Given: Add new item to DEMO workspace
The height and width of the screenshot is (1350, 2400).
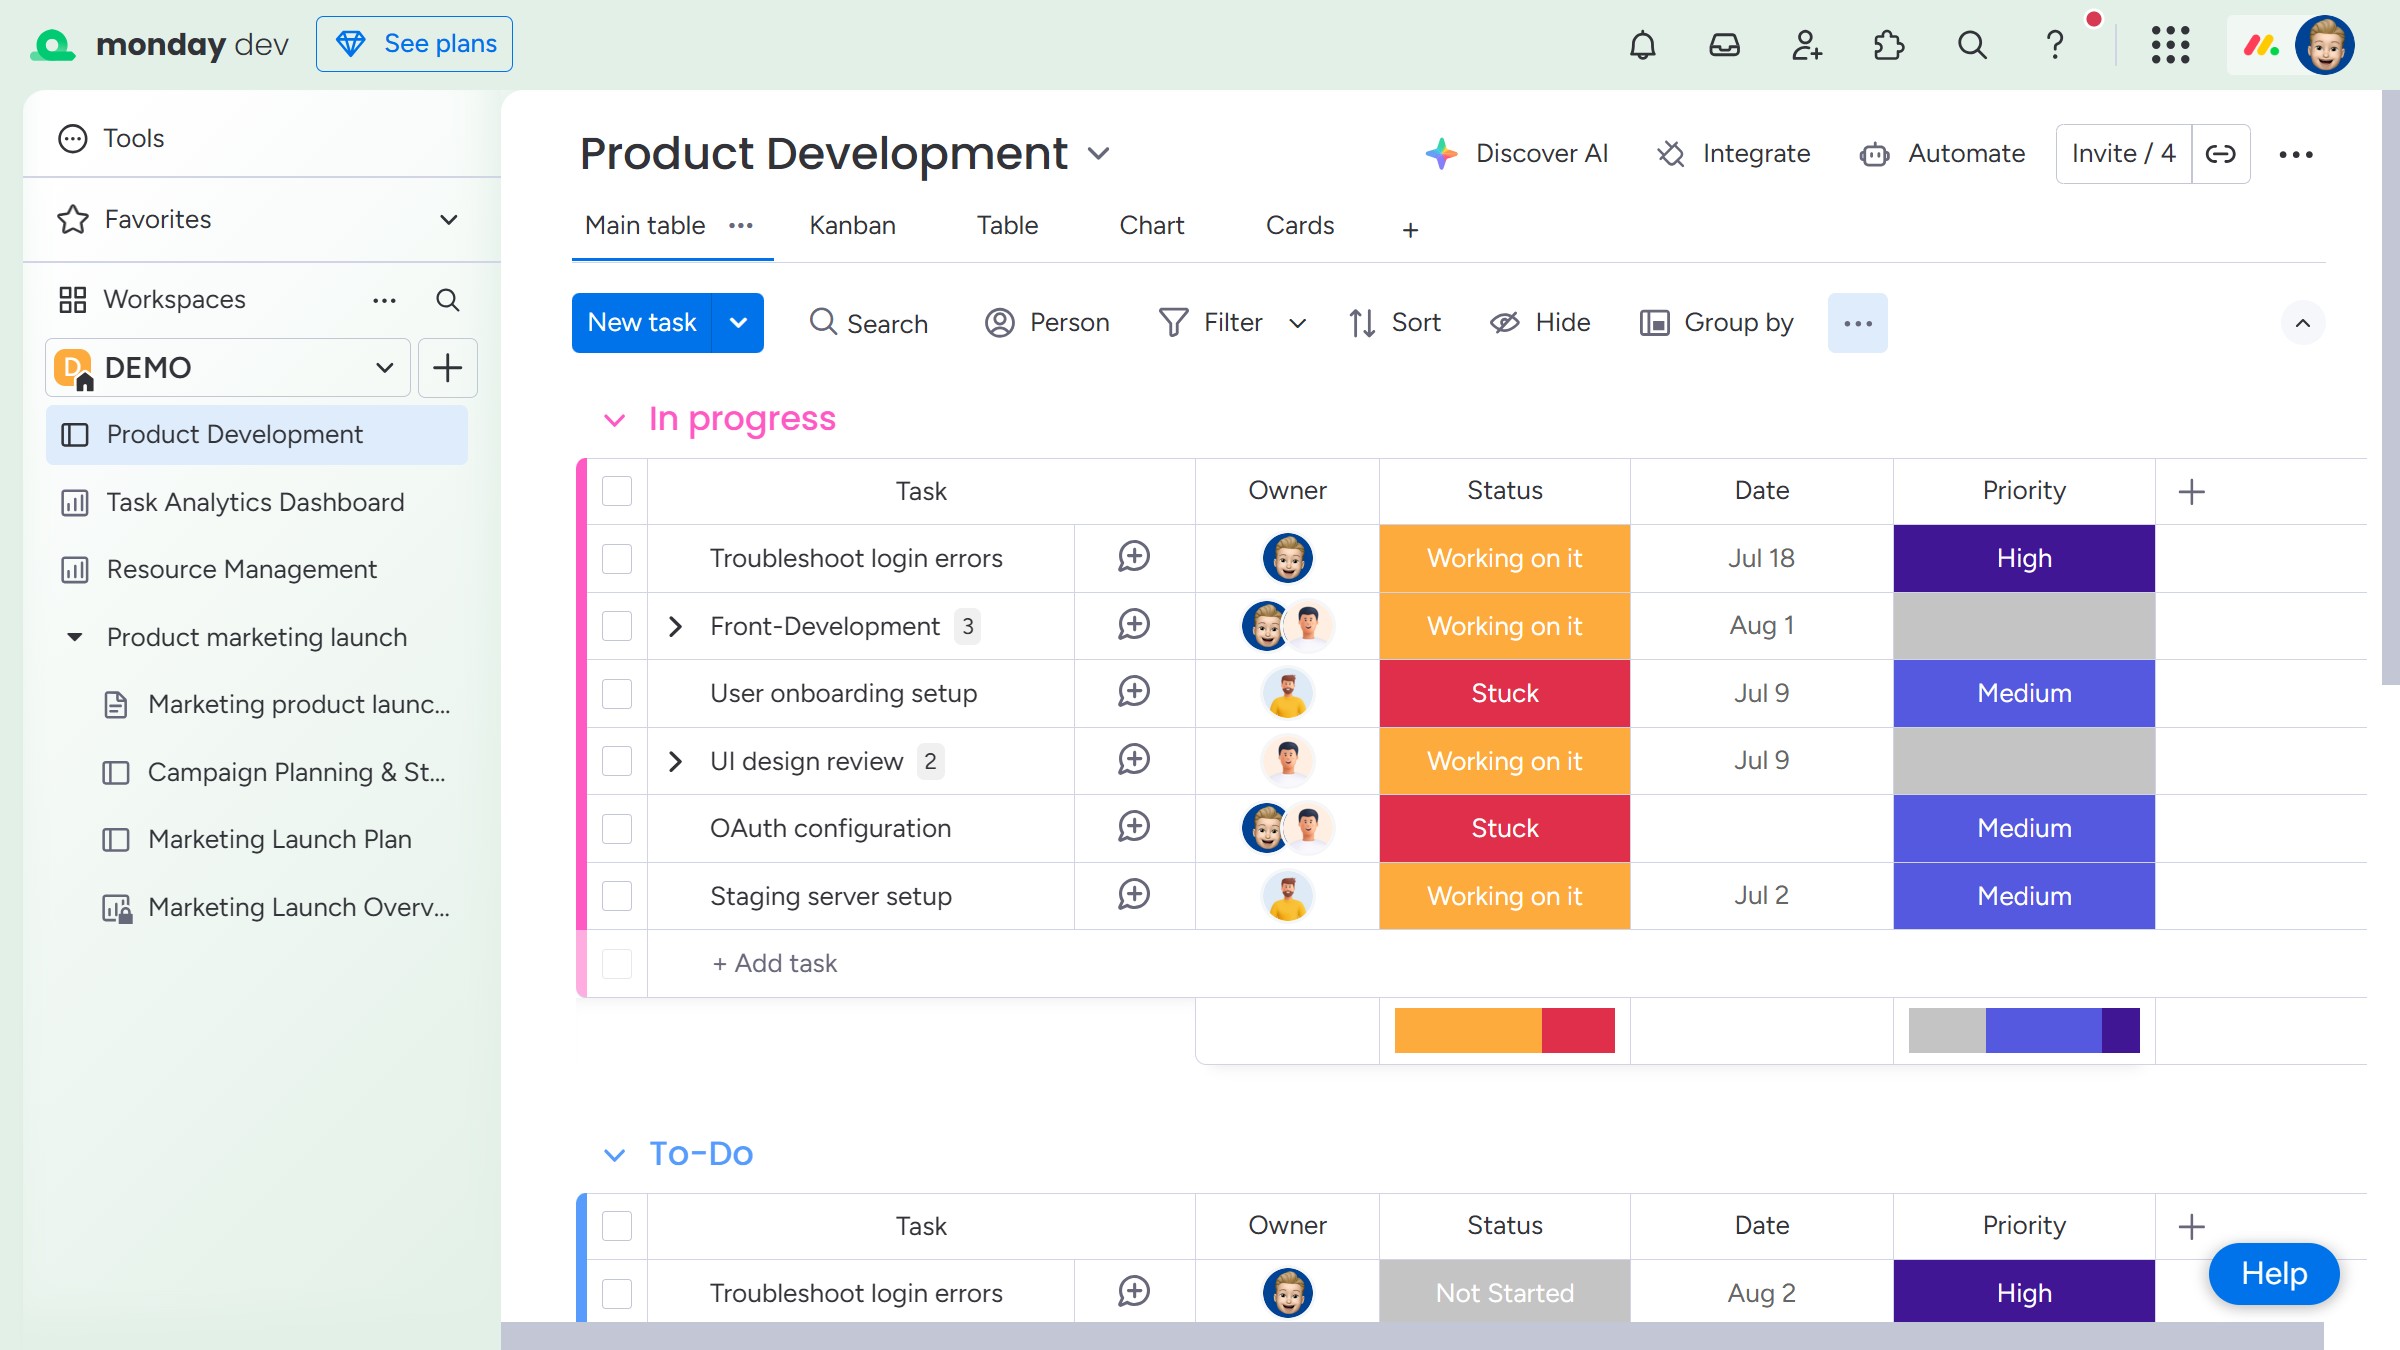Looking at the screenshot, I should pyautogui.click(x=447, y=368).
